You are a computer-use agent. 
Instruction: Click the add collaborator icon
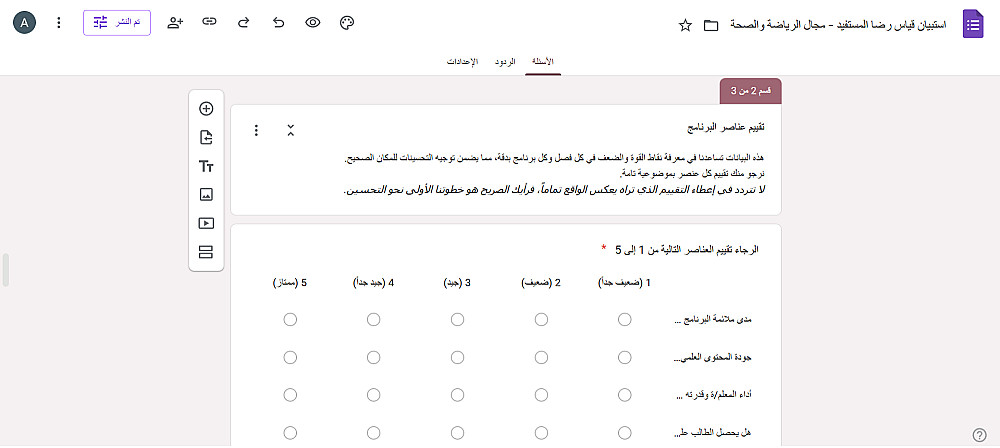click(175, 22)
